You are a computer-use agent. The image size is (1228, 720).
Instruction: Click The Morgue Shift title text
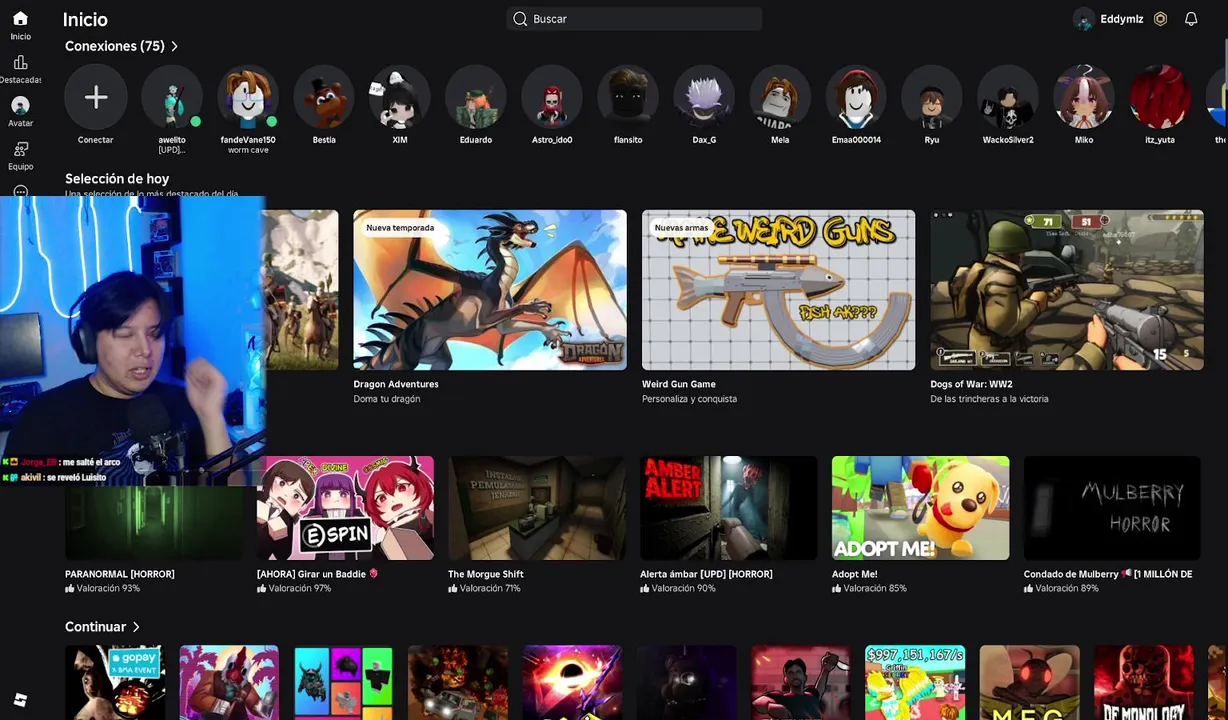pos(486,574)
